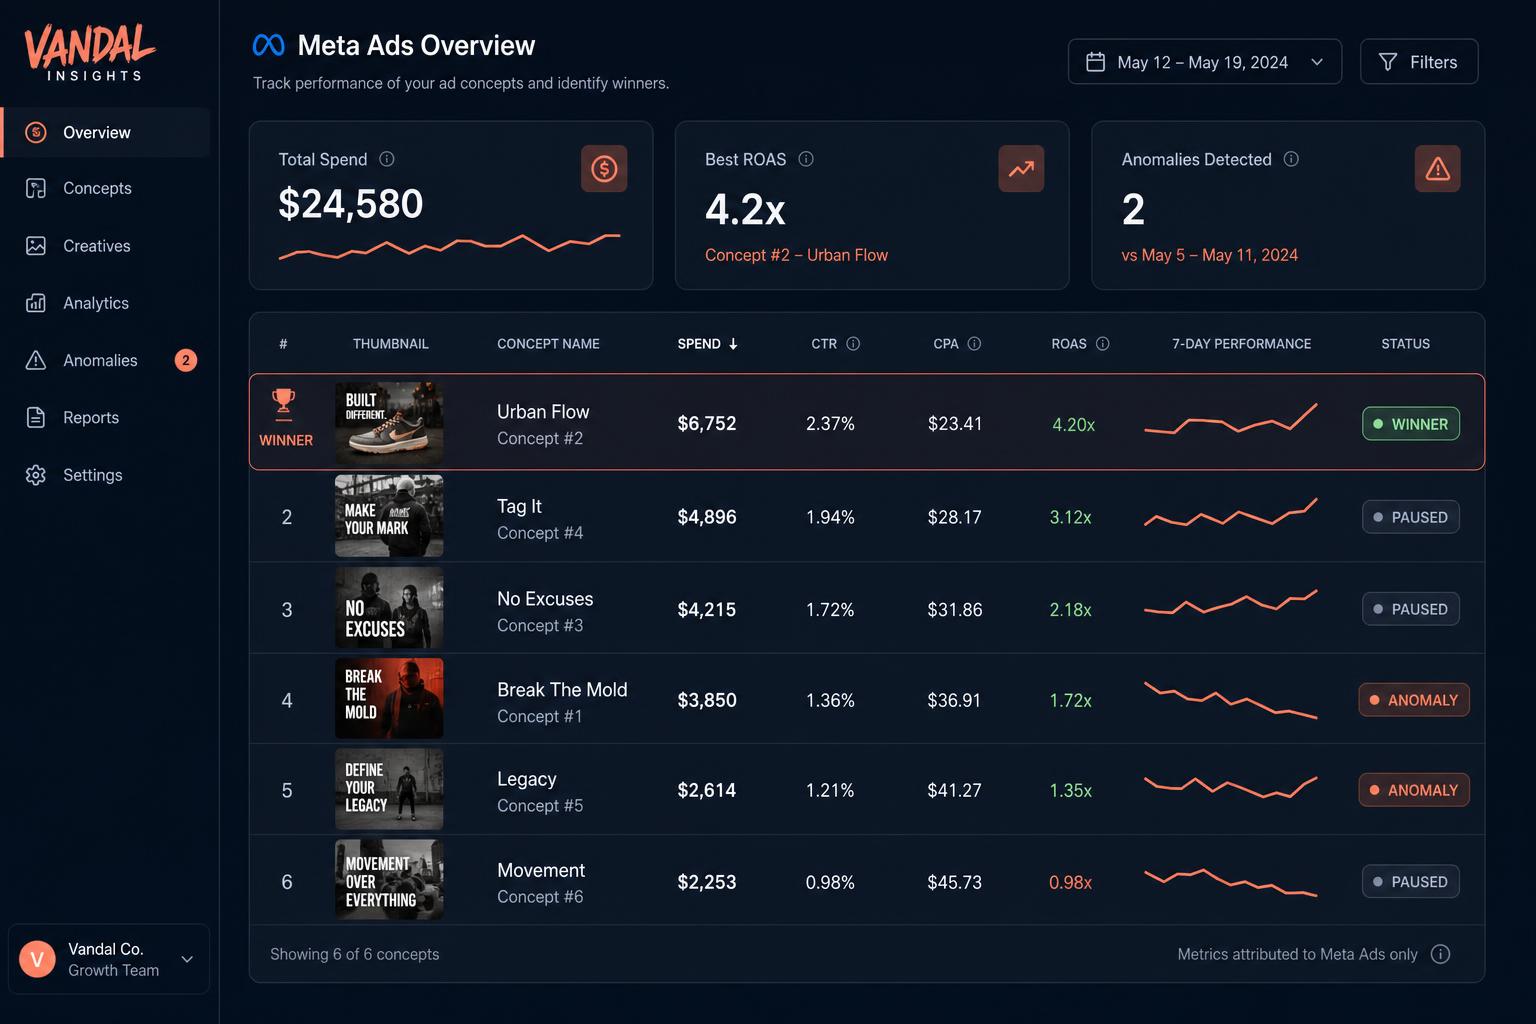Image resolution: width=1536 pixels, height=1024 pixels.
Task: Click the CTR column info icon
Action: click(x=853, y=344)
